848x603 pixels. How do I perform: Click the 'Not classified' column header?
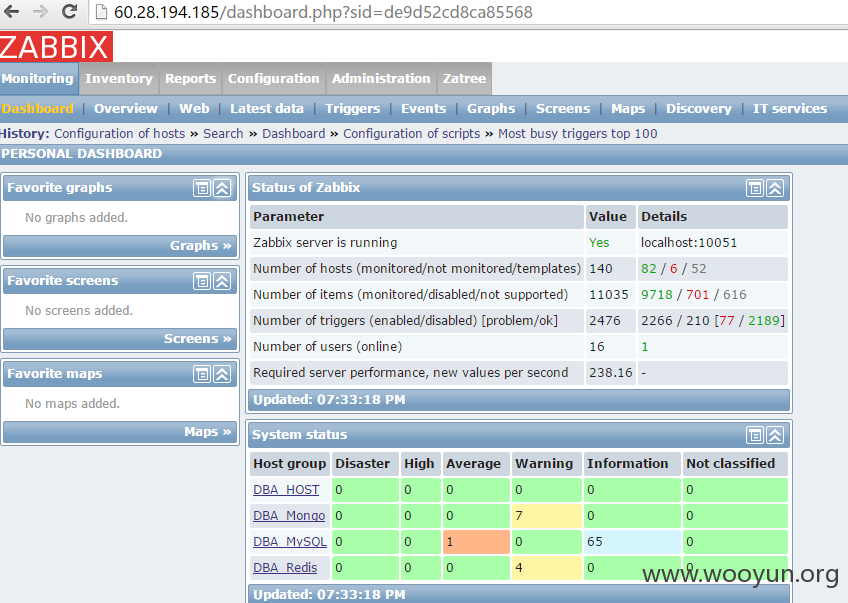tap(736, 463)
